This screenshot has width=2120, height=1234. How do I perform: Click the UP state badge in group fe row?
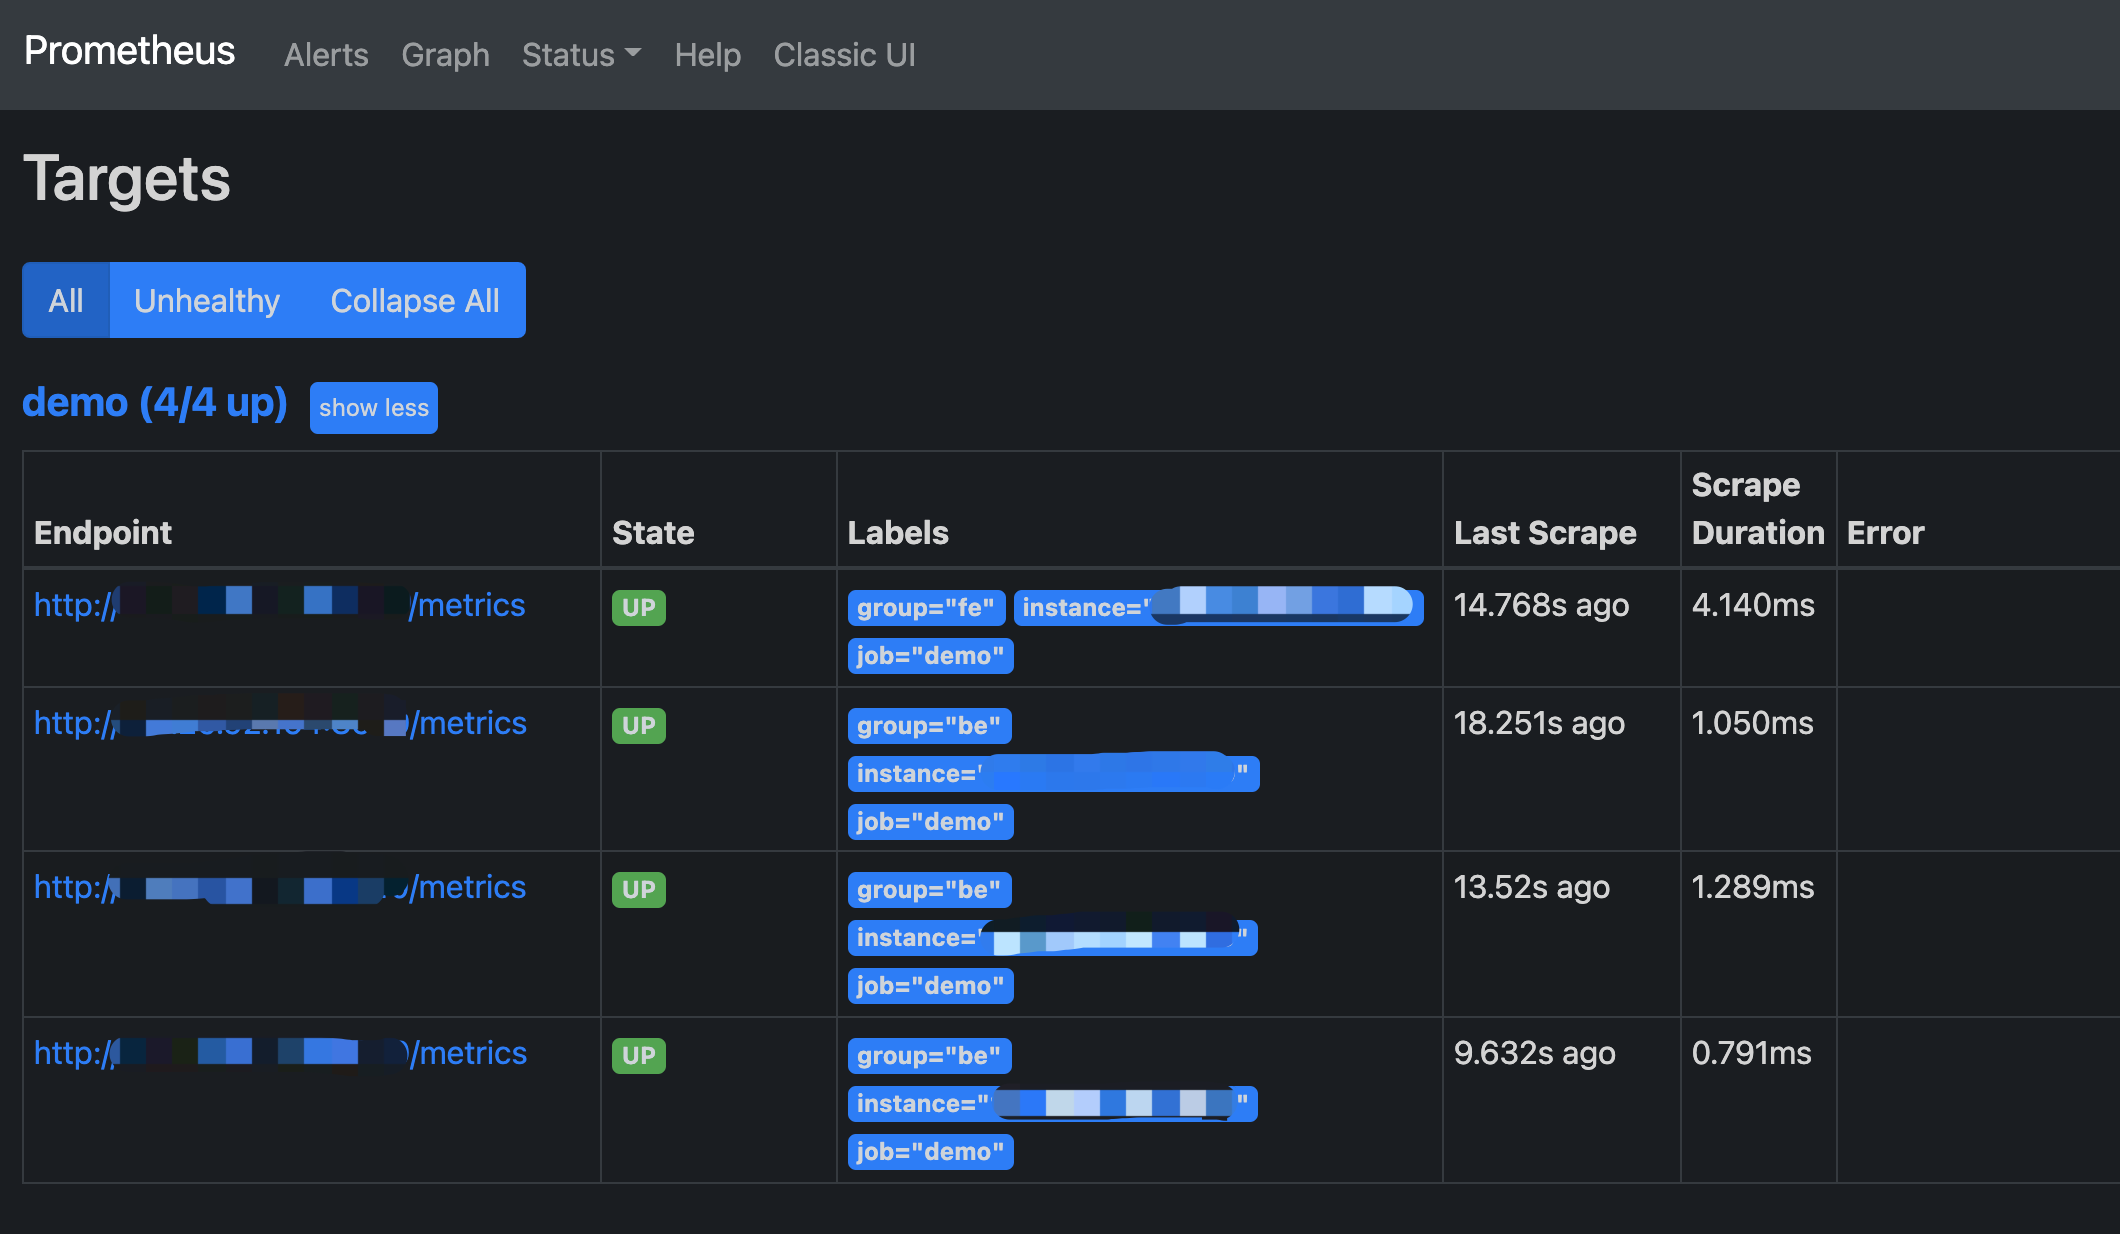pos(639,608)
